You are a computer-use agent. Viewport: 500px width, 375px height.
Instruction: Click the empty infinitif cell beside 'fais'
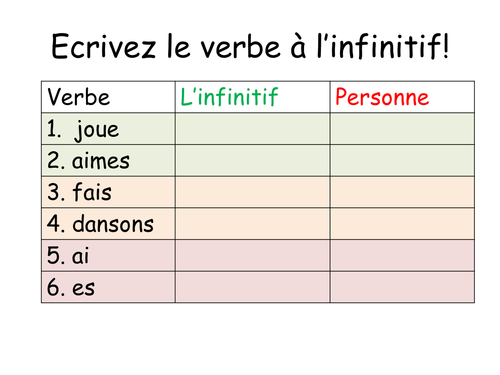point(253,192)
